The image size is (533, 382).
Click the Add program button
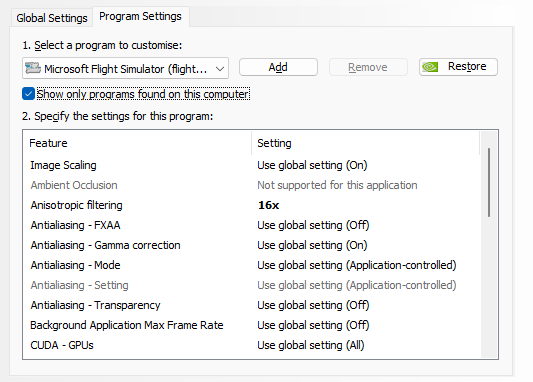(278, 67)
